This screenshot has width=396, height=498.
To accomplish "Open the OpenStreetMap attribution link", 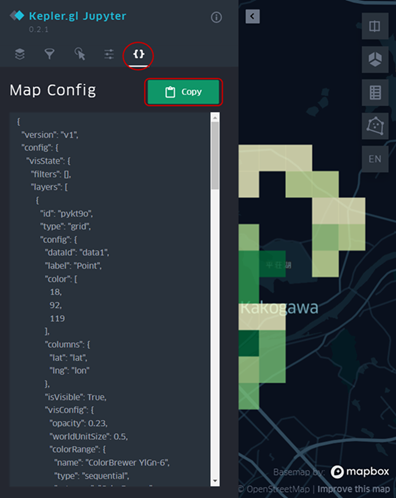I will coord(275,489).
